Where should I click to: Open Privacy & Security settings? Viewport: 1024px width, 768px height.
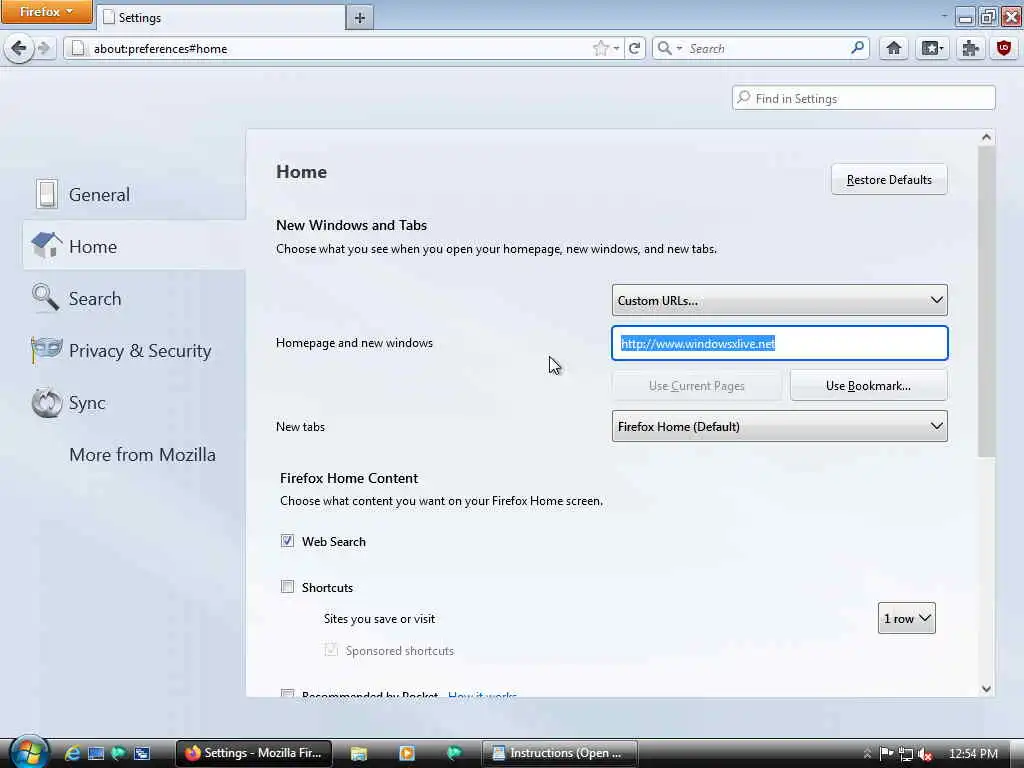(134, 351)
